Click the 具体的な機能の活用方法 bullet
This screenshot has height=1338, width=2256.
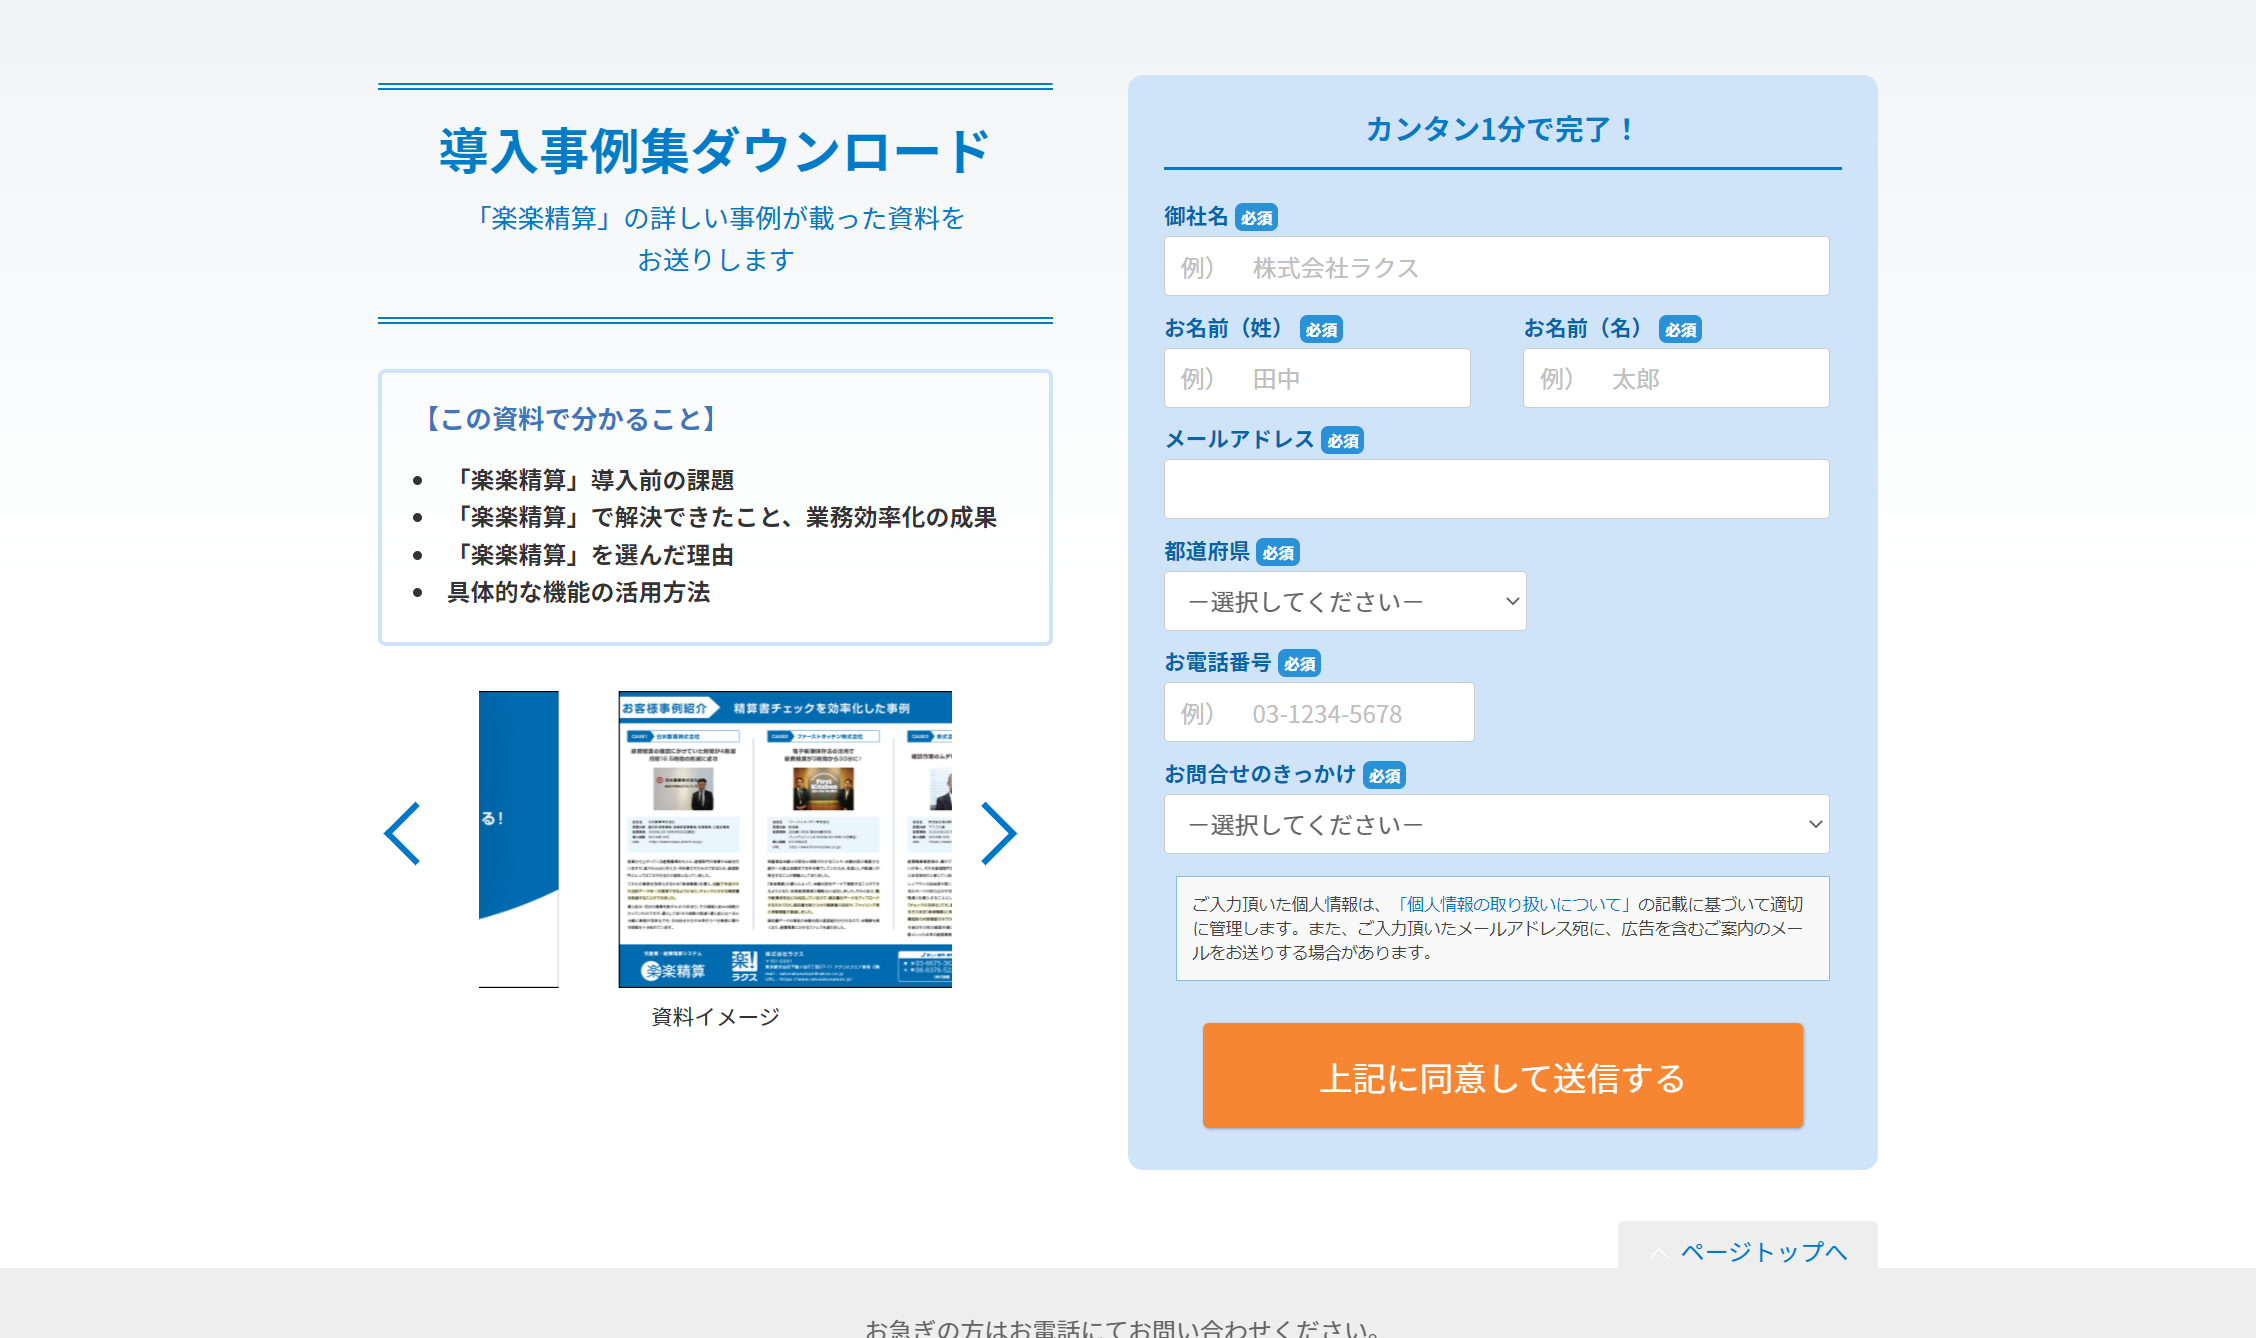point(579,592)
